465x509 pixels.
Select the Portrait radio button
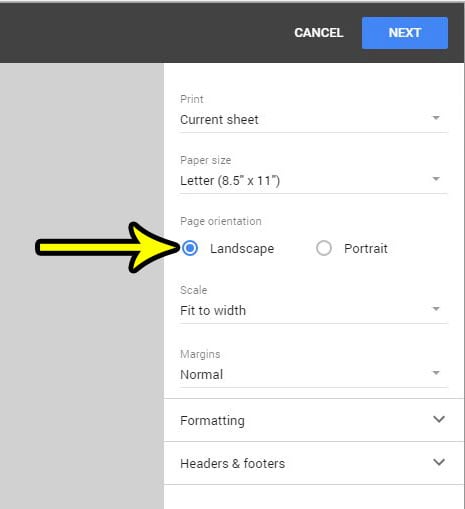(324, 248)
